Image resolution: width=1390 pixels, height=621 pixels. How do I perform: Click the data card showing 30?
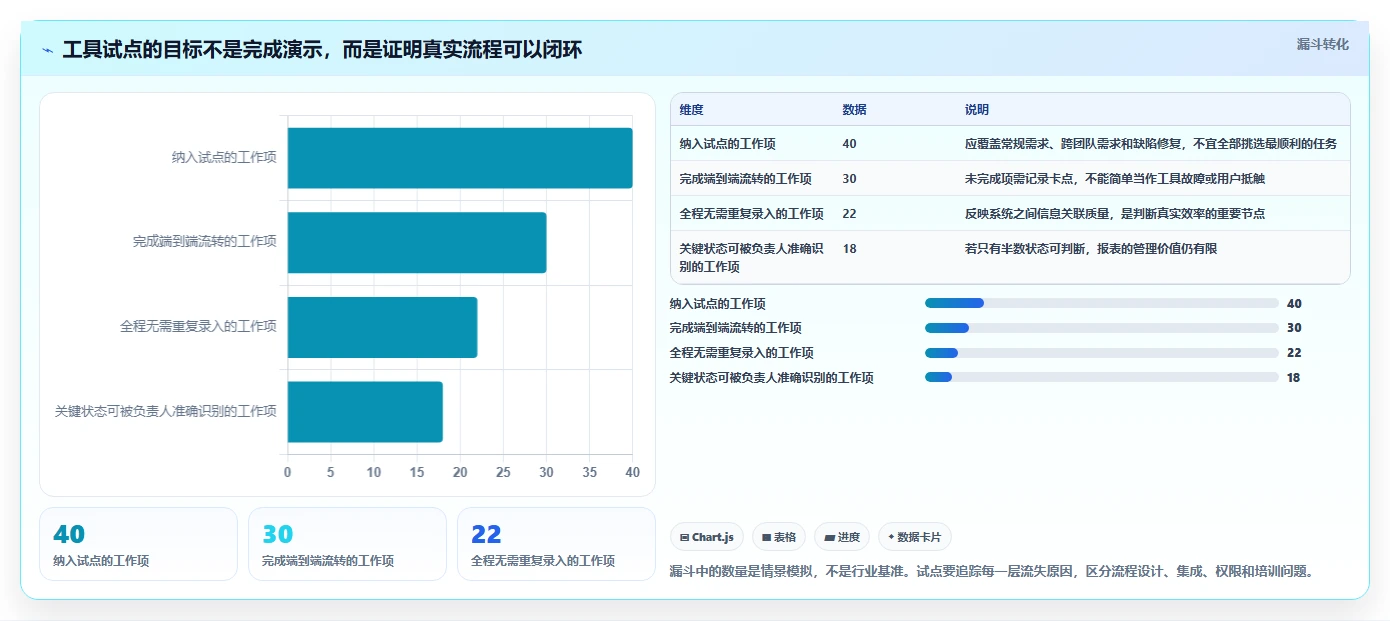[x=347, y=544]
